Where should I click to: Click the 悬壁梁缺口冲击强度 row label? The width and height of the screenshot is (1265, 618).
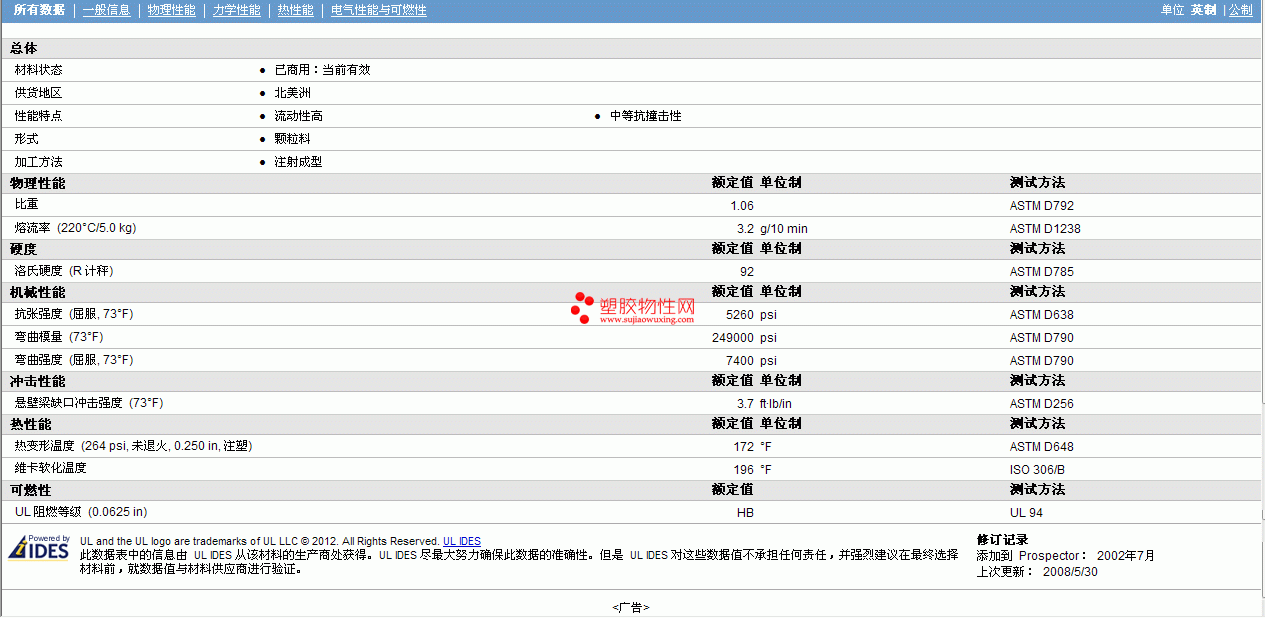(x=88, y=403)
